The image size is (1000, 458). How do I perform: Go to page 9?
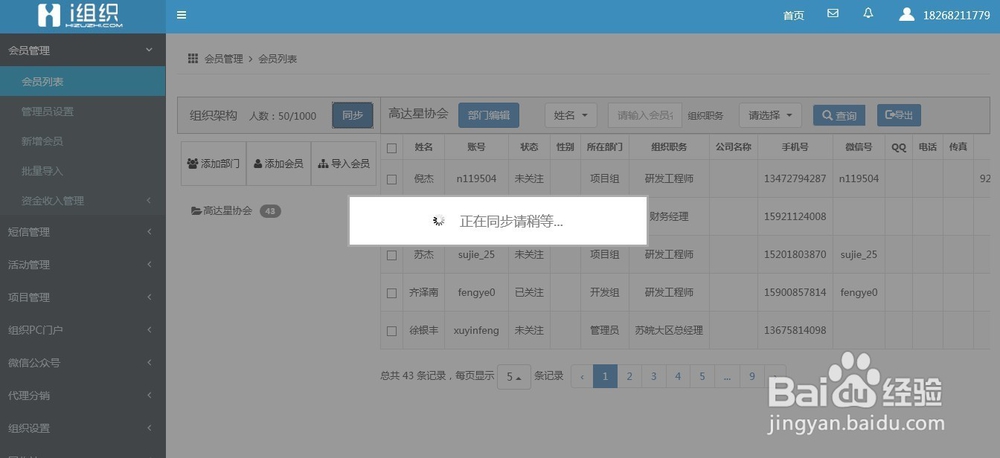(752, 376)
